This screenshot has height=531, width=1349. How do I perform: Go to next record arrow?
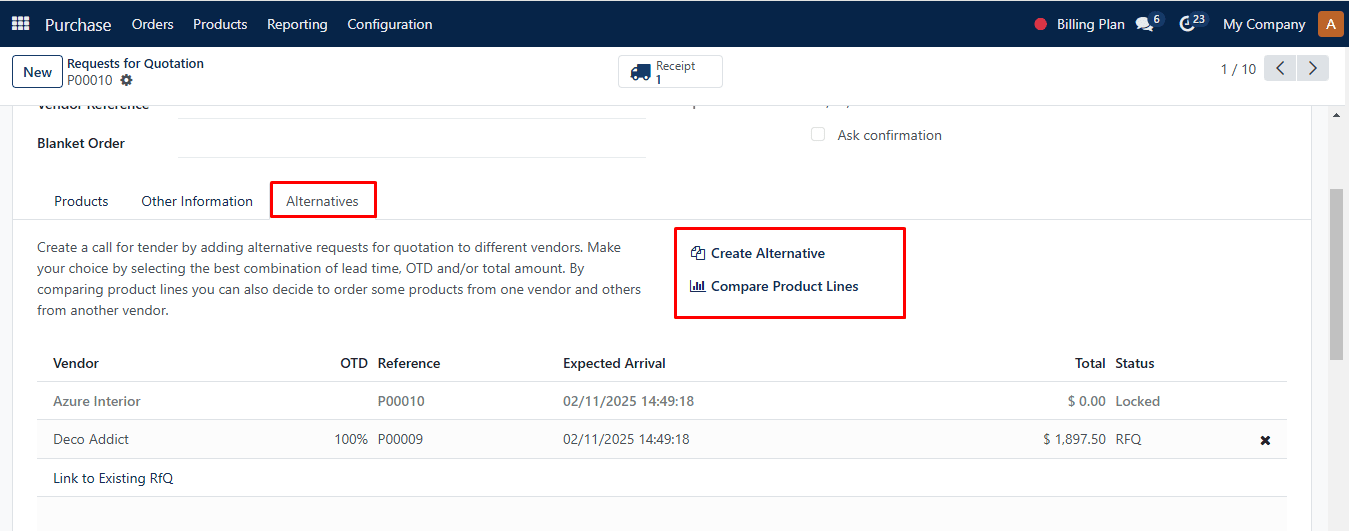pyautogui.click(x=1313, y=68)
